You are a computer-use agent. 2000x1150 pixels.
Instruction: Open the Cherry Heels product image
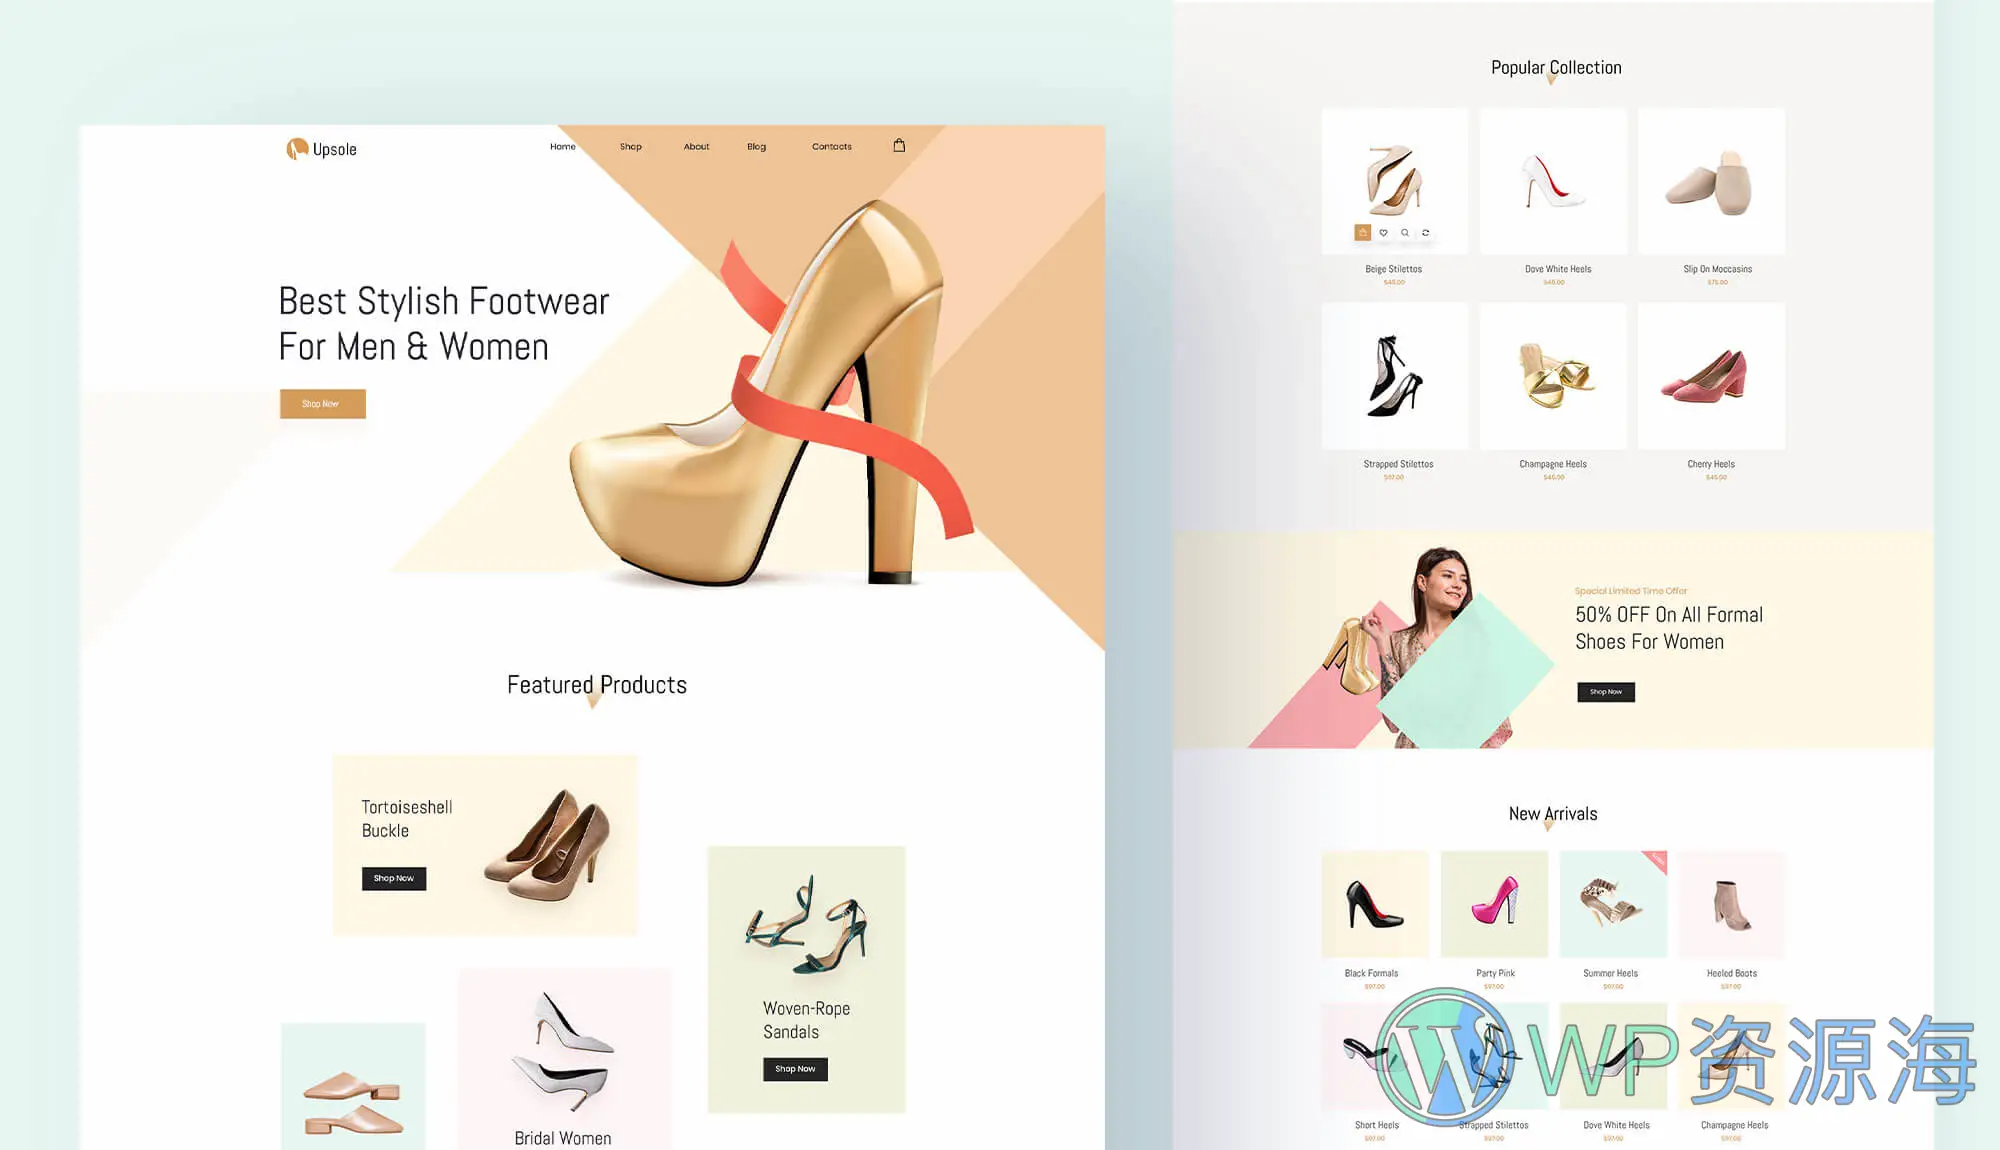tap(1711, 376)
